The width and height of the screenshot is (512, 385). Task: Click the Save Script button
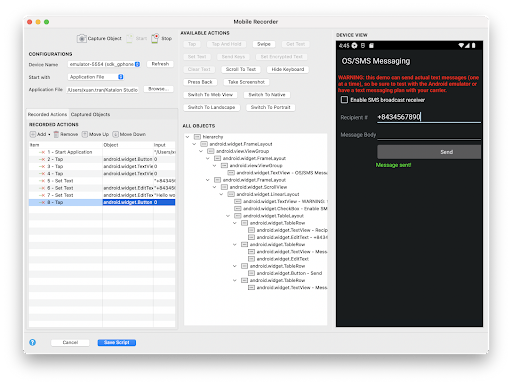click(117, 342)
